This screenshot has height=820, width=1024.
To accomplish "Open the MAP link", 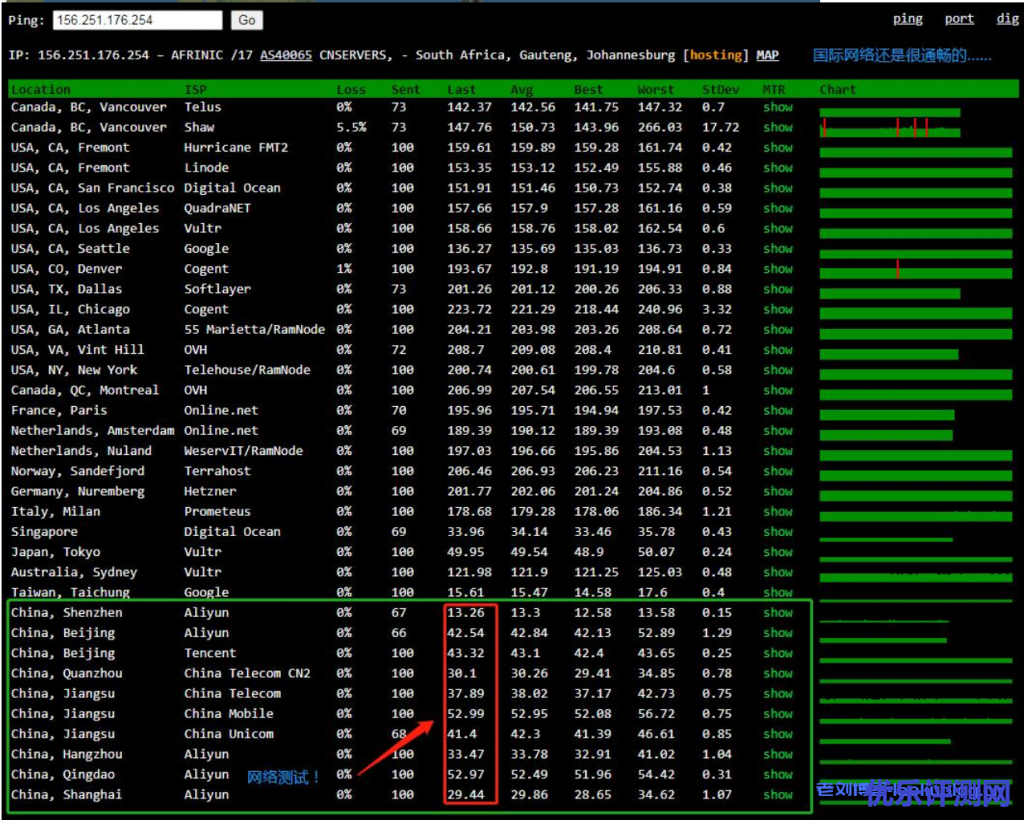I will (767, 56).
